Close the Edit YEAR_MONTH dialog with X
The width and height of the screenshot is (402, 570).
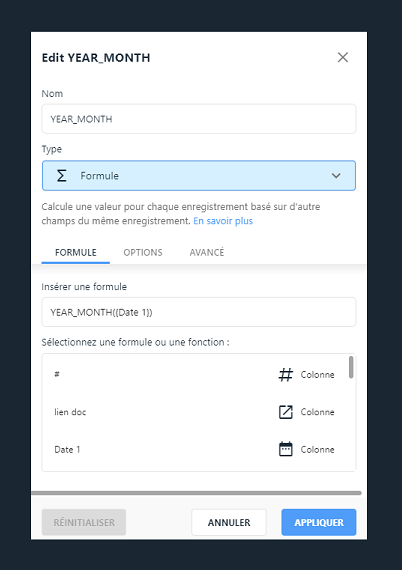(343, 57)
